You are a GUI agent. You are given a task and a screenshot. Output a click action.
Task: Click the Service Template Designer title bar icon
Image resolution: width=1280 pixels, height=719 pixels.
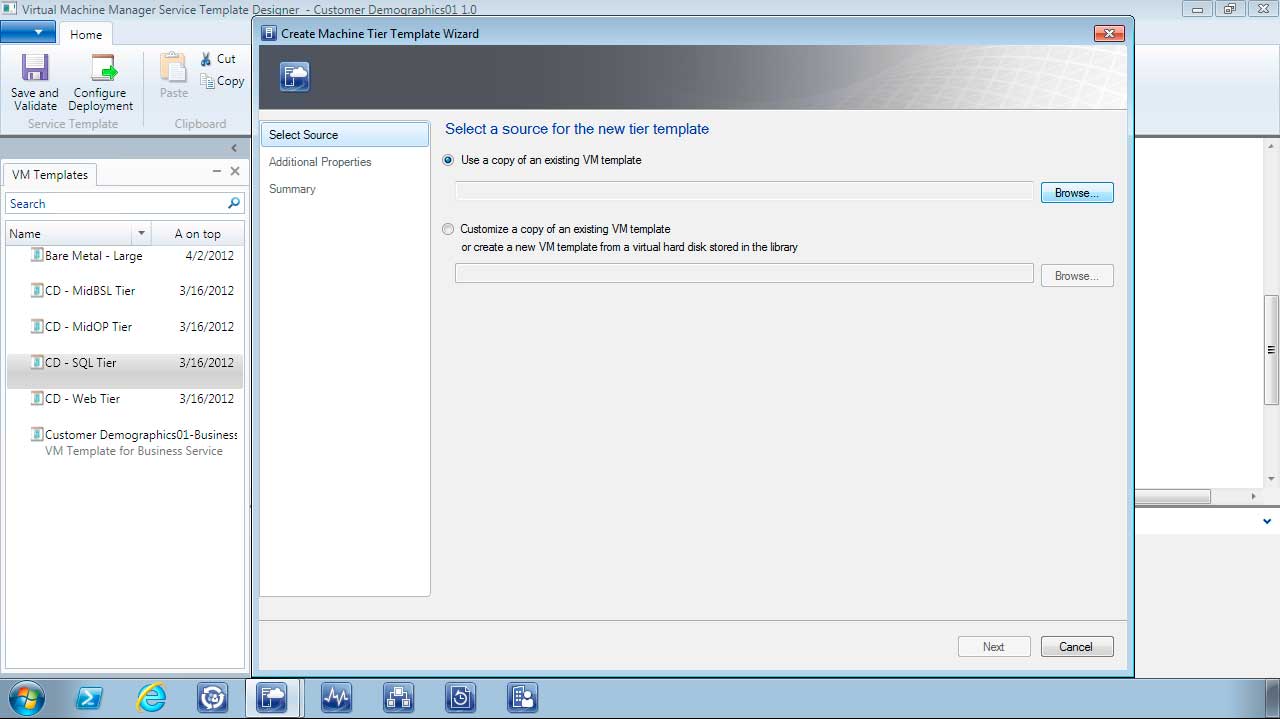coord(9,9)
